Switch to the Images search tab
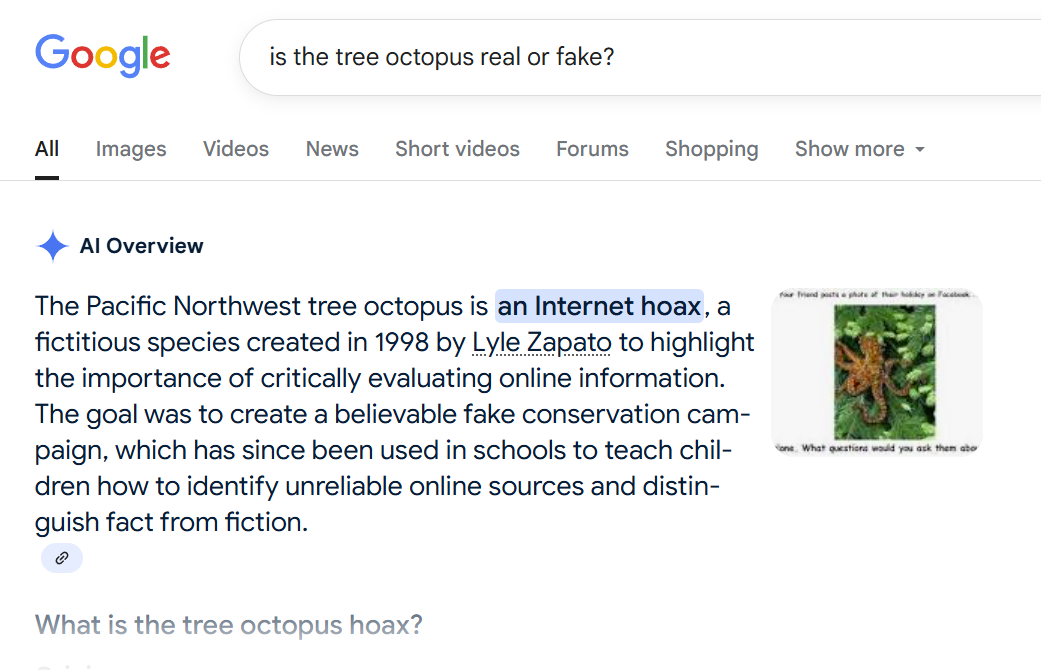 130,148
